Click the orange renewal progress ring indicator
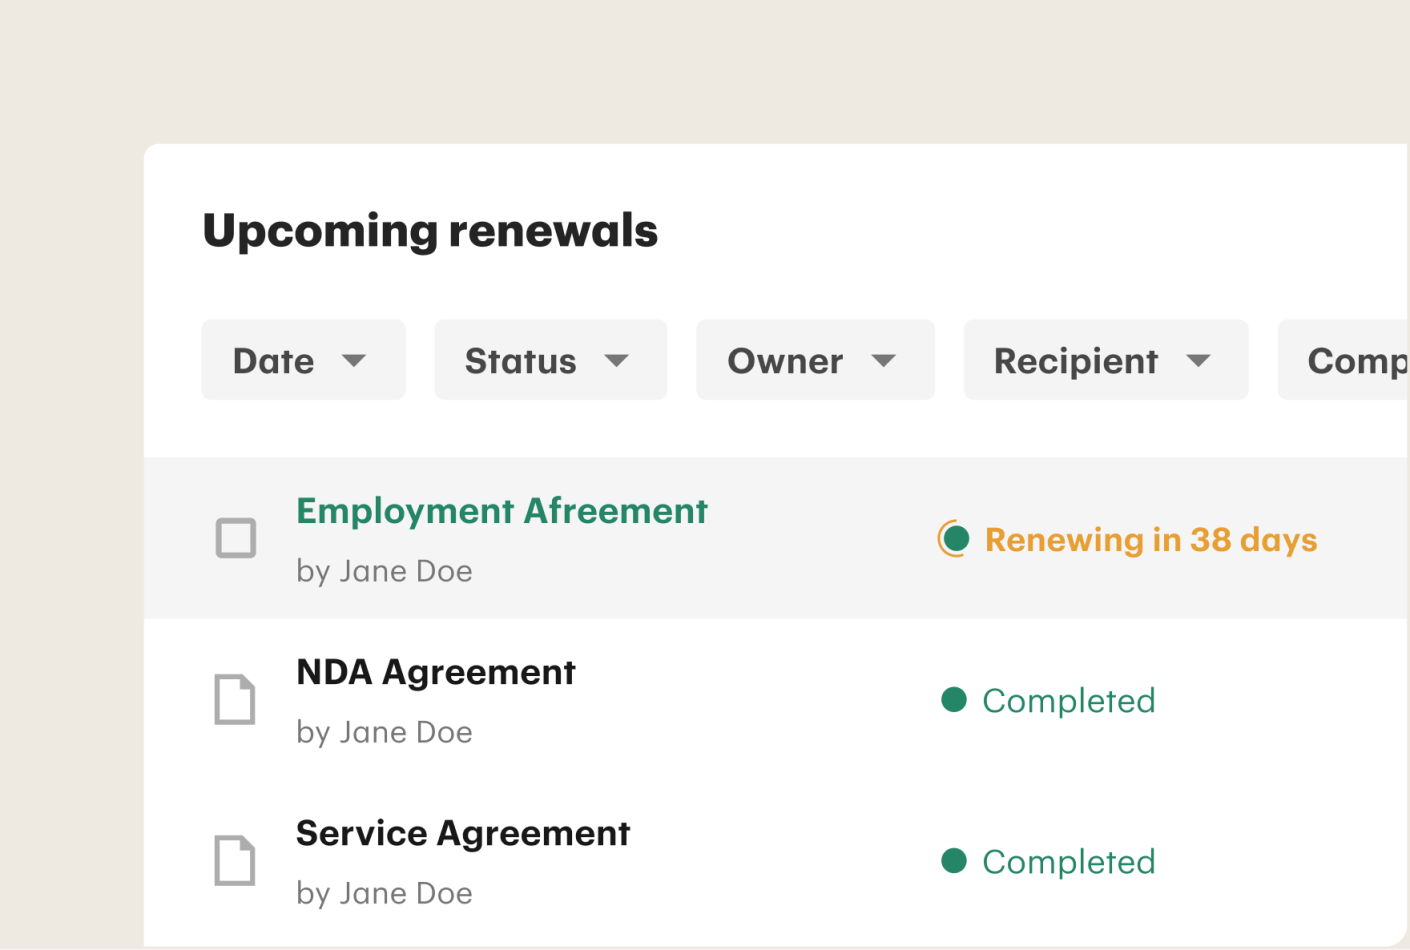This screenshot has width=1410, height=950. click(x=953, y=539)
